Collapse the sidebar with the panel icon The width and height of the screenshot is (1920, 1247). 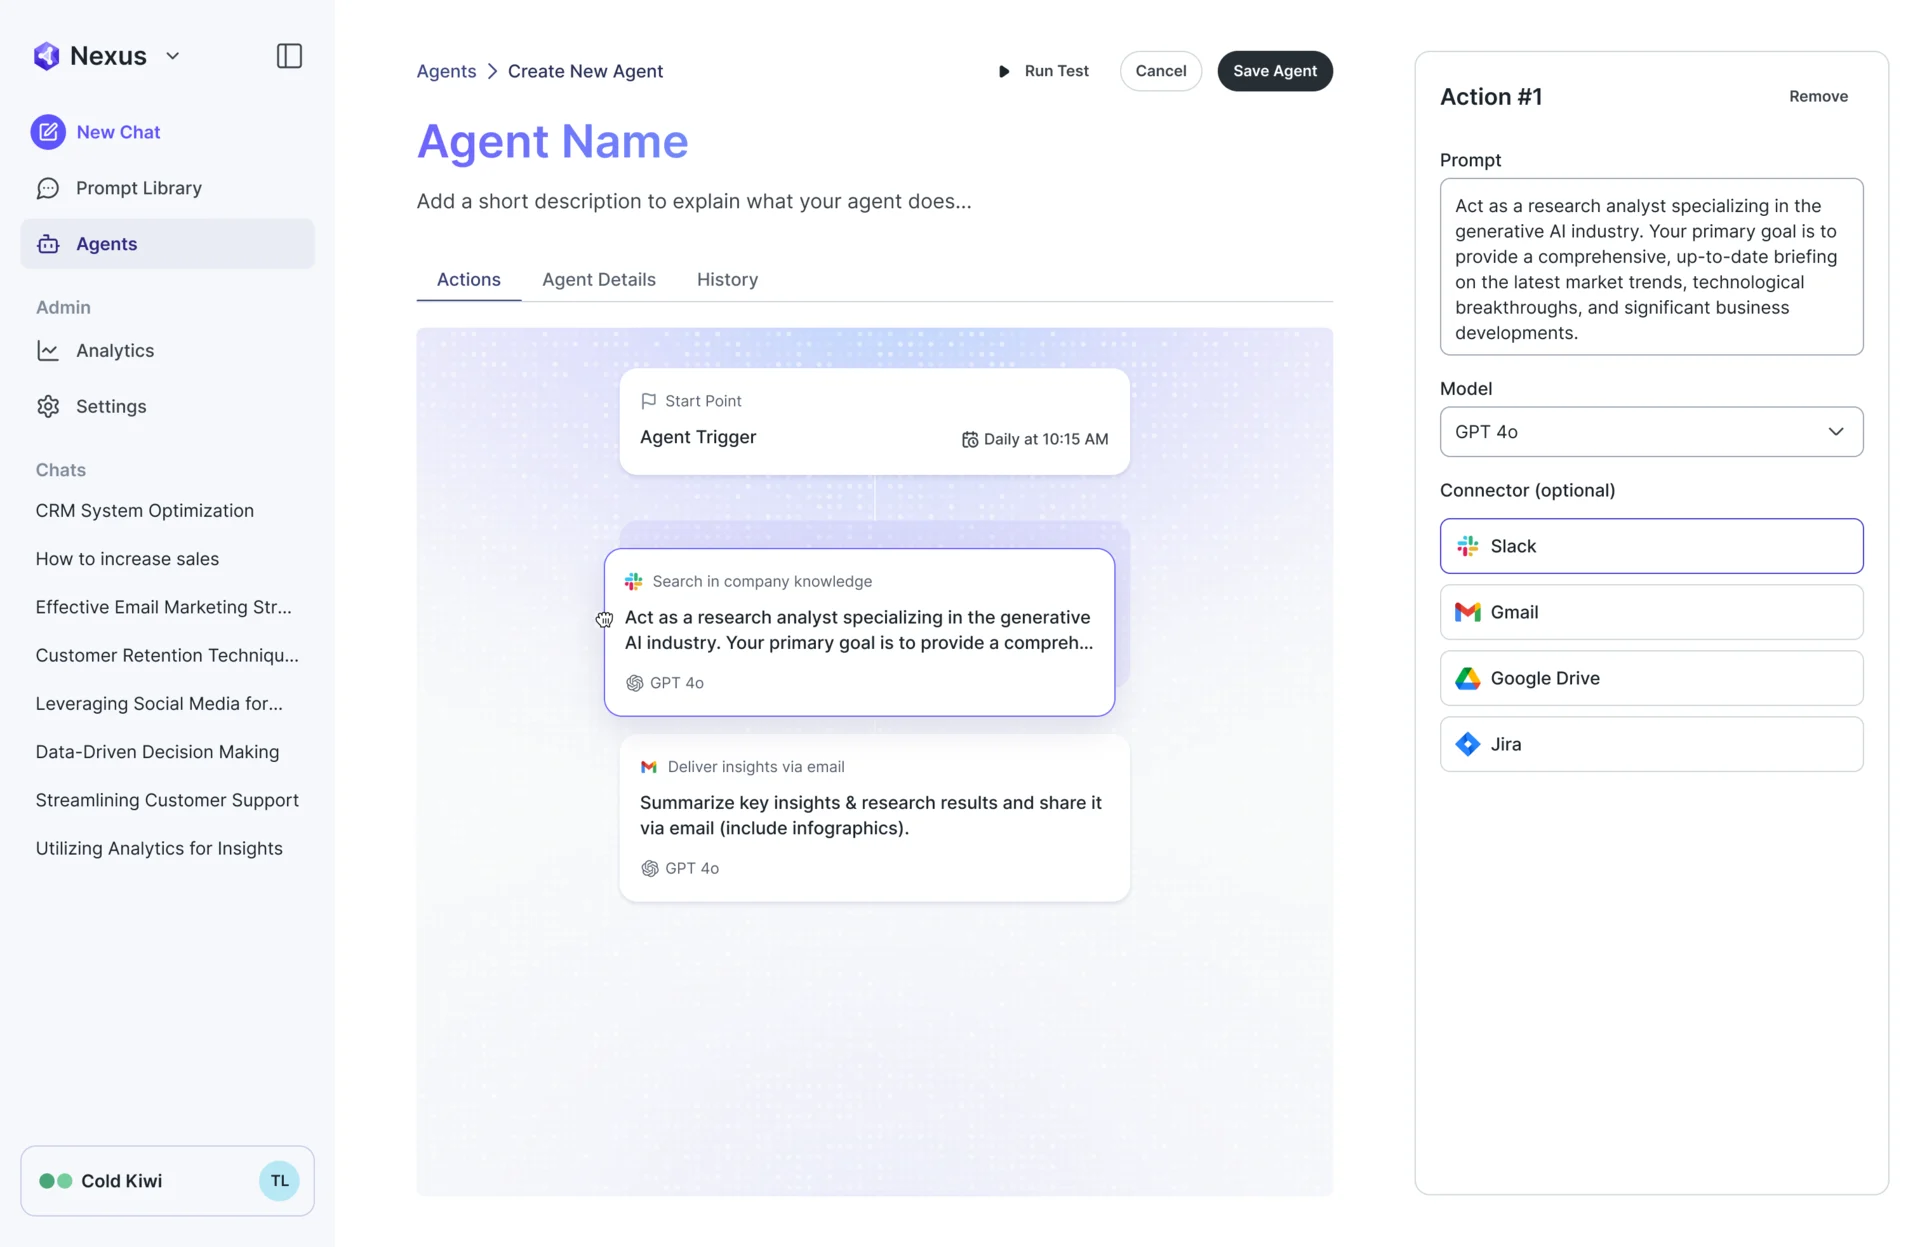click(x=289, y=56)
